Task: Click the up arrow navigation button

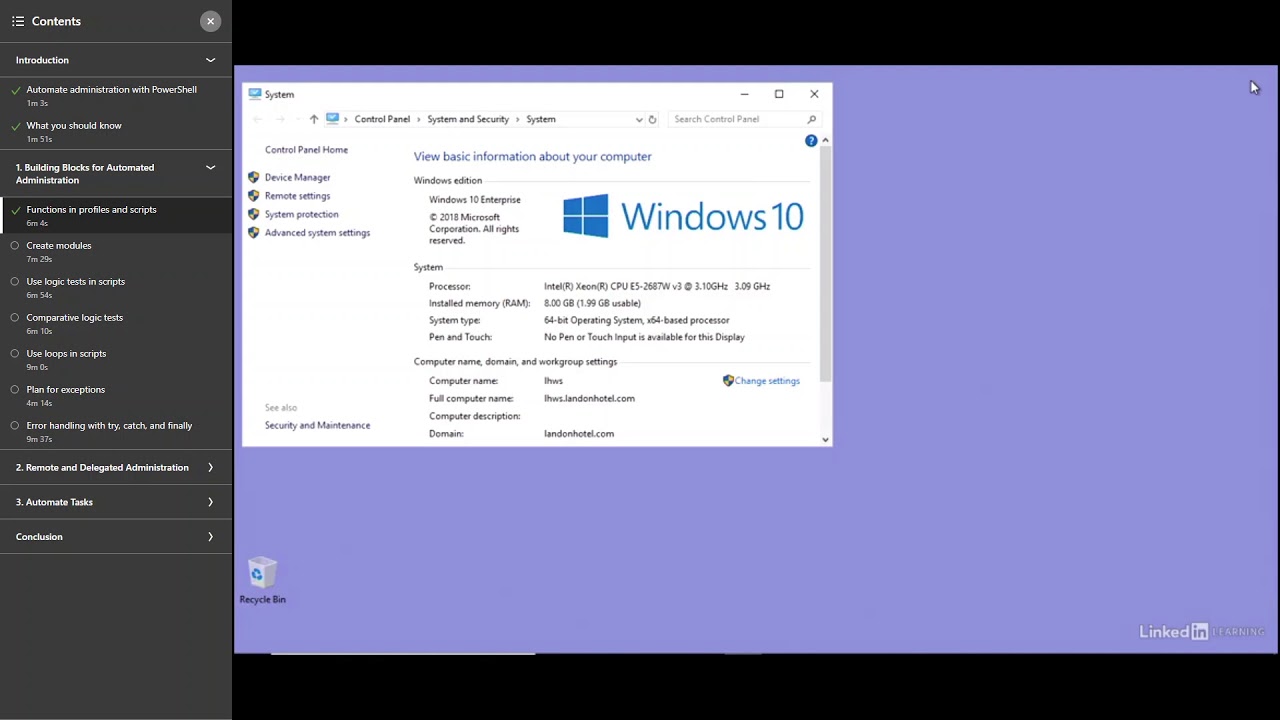Action: pyautogui.click(x=314, y=119)
